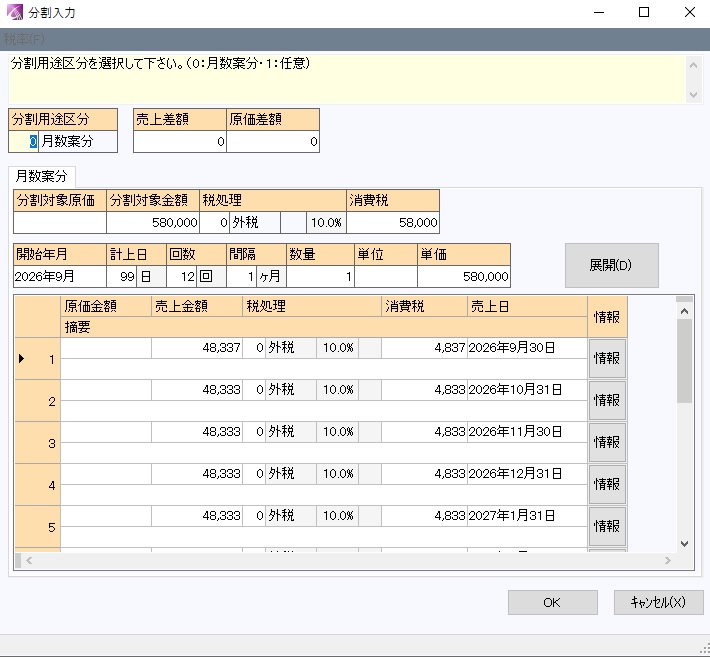The height and width of the screenshot is (657, 710).
Task: Click 分割対象金額 field showing 580,000
Action: pos(153,222)
